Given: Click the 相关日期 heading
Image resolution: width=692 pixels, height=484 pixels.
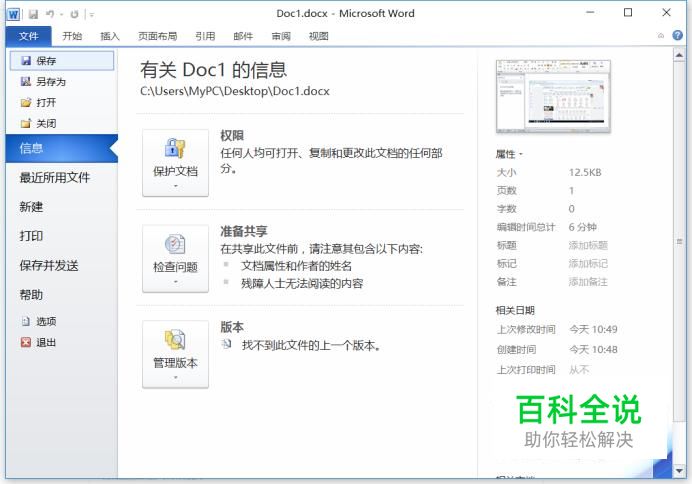Looking at the screenshot, I should (515, 310).
